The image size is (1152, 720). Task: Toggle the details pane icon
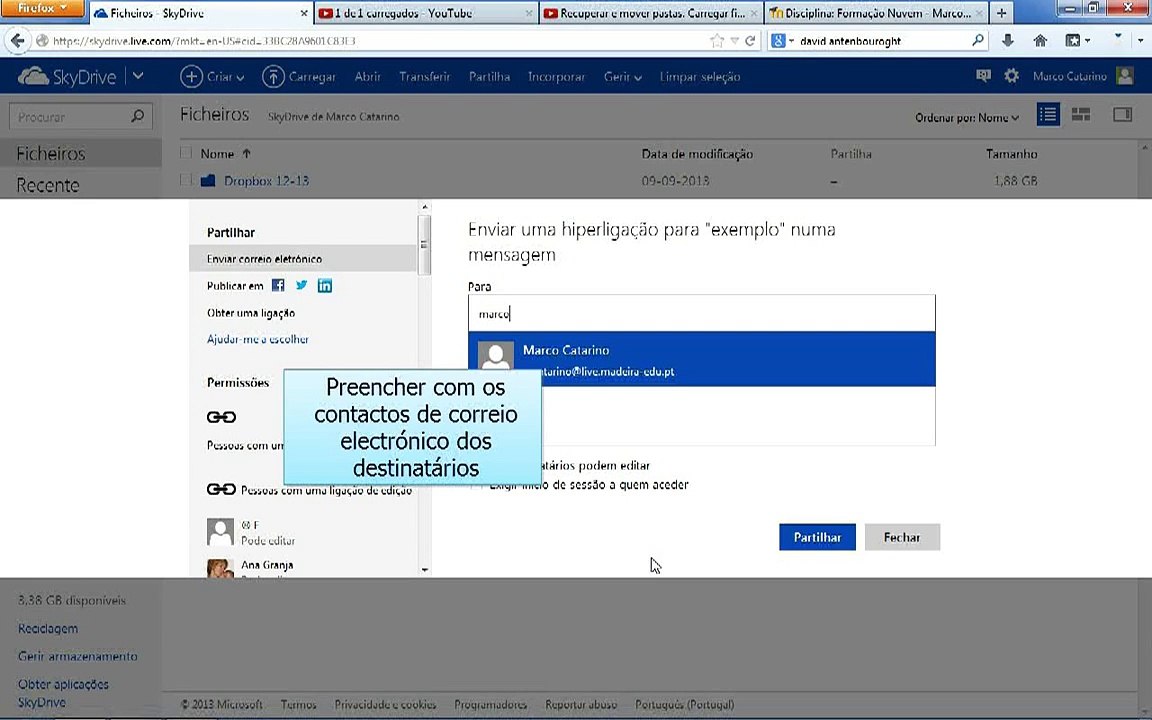click(x=1123, y=115)
